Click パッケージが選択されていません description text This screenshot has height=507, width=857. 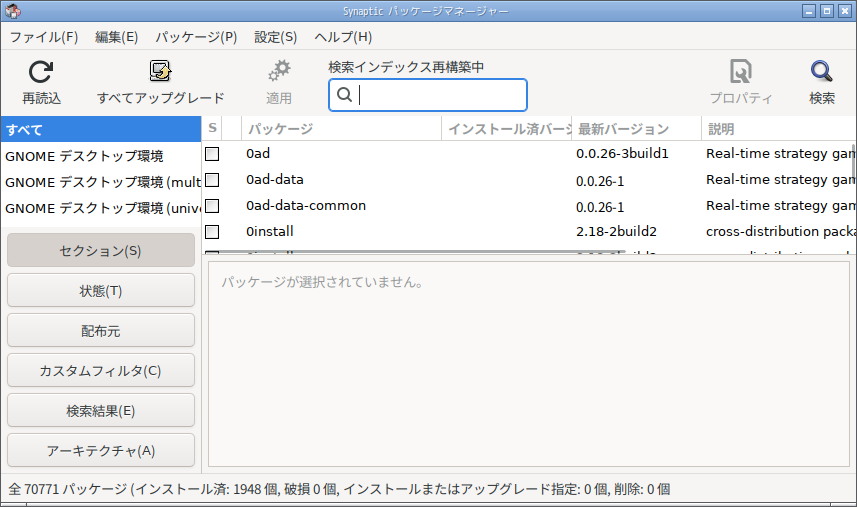click(x=322, y=282)
